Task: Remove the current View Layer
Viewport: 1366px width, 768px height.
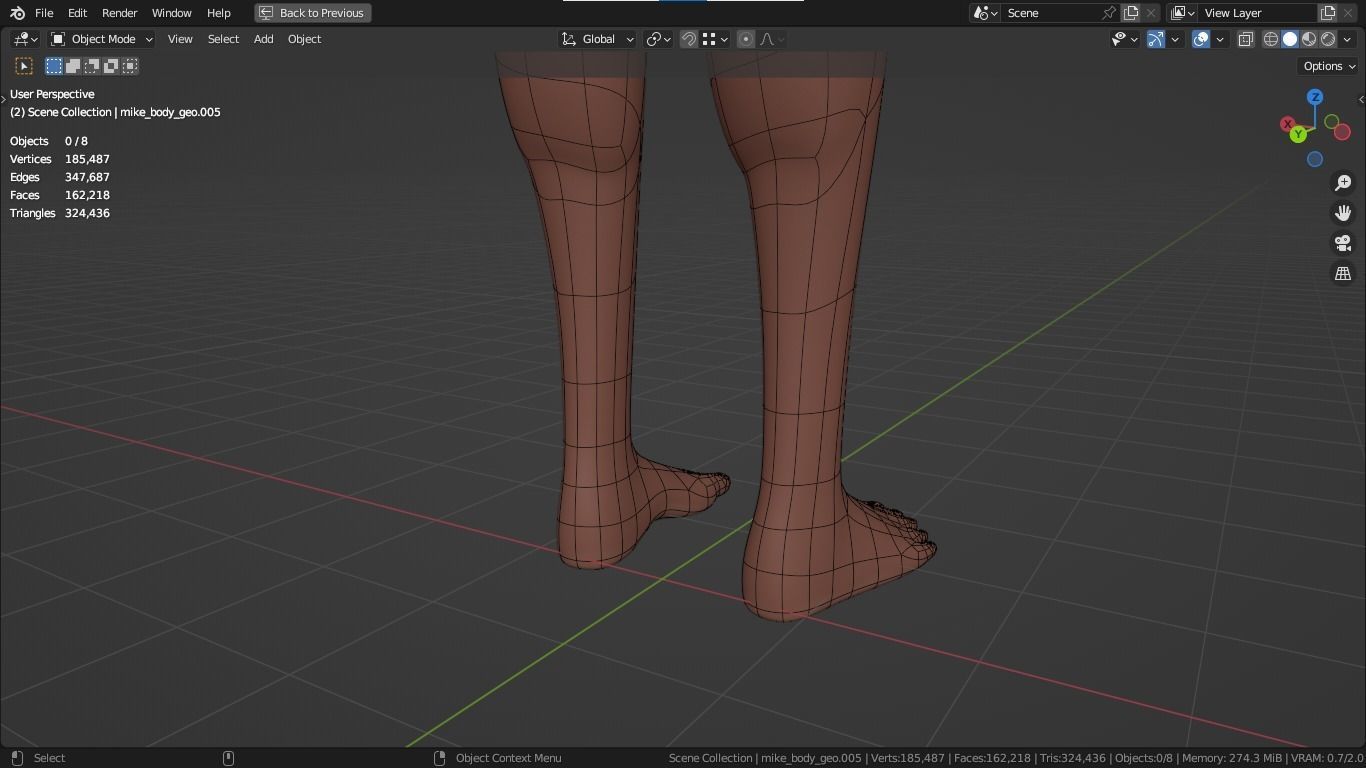Action: coord(1348,13)
